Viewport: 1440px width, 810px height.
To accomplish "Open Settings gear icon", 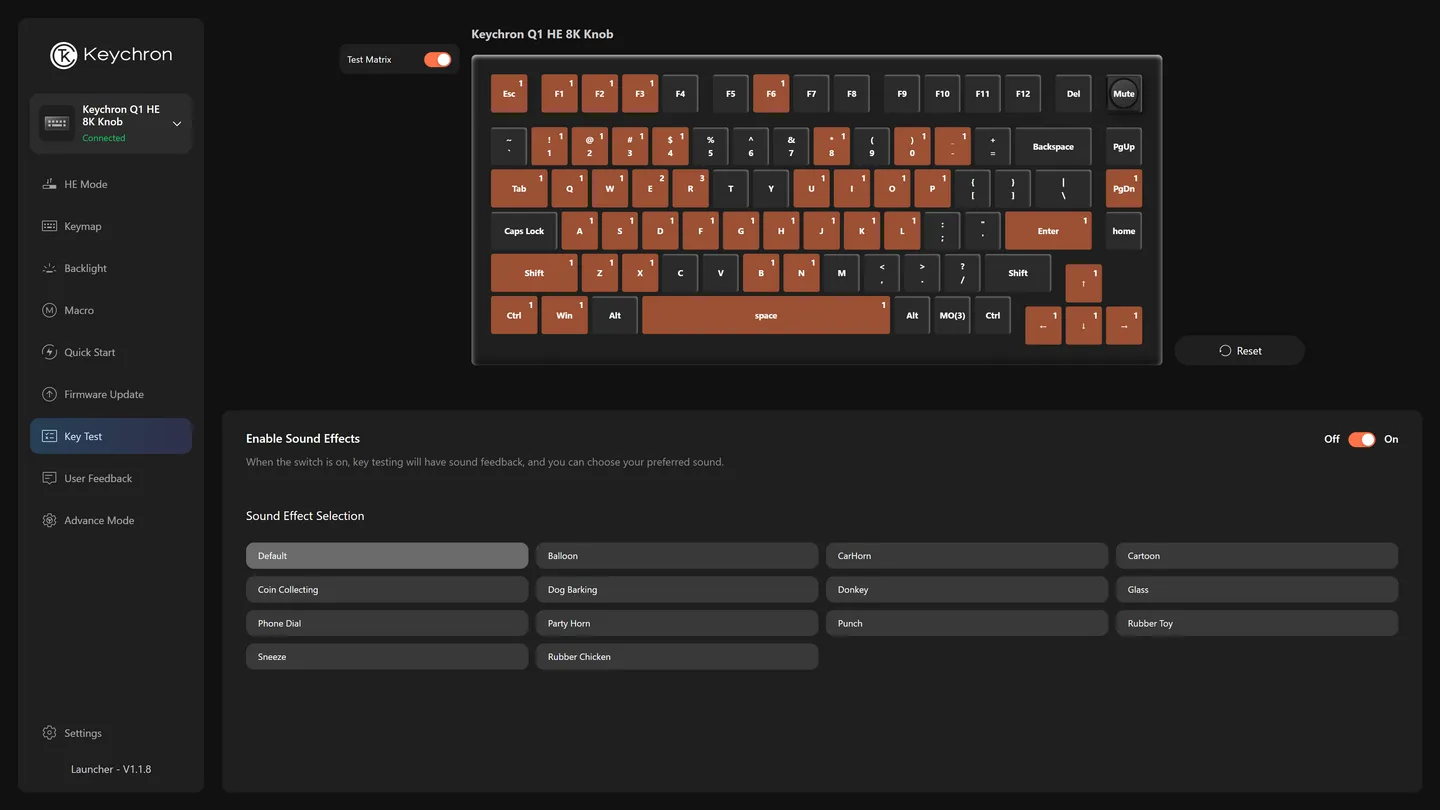I will click(x=49, y=733).
